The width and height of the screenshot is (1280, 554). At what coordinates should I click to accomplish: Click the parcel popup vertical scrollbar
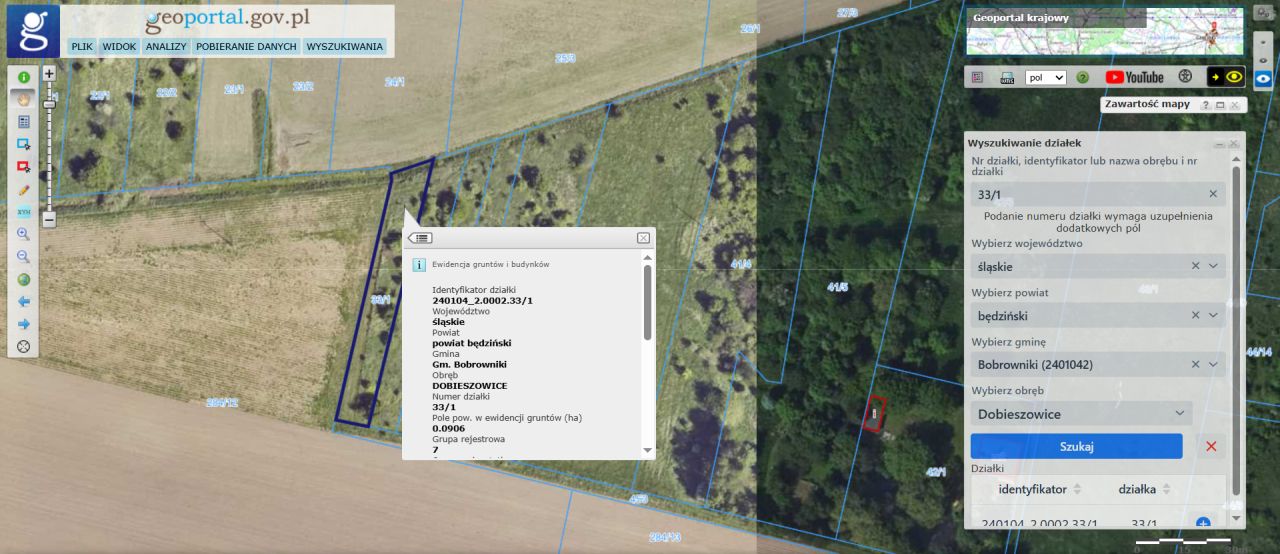(x=648, y=302)
